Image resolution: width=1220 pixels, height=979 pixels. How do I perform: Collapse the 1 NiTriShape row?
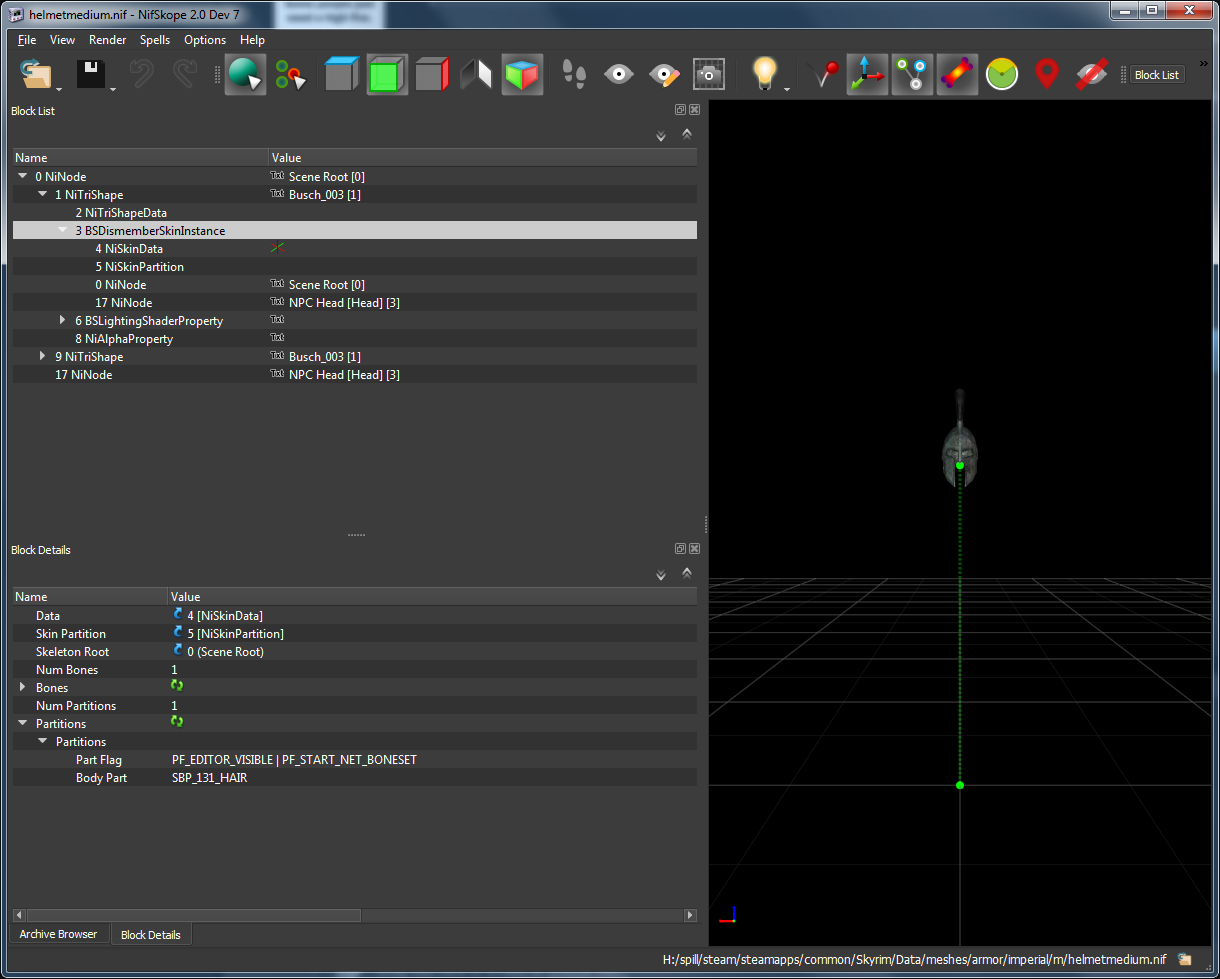43,194
